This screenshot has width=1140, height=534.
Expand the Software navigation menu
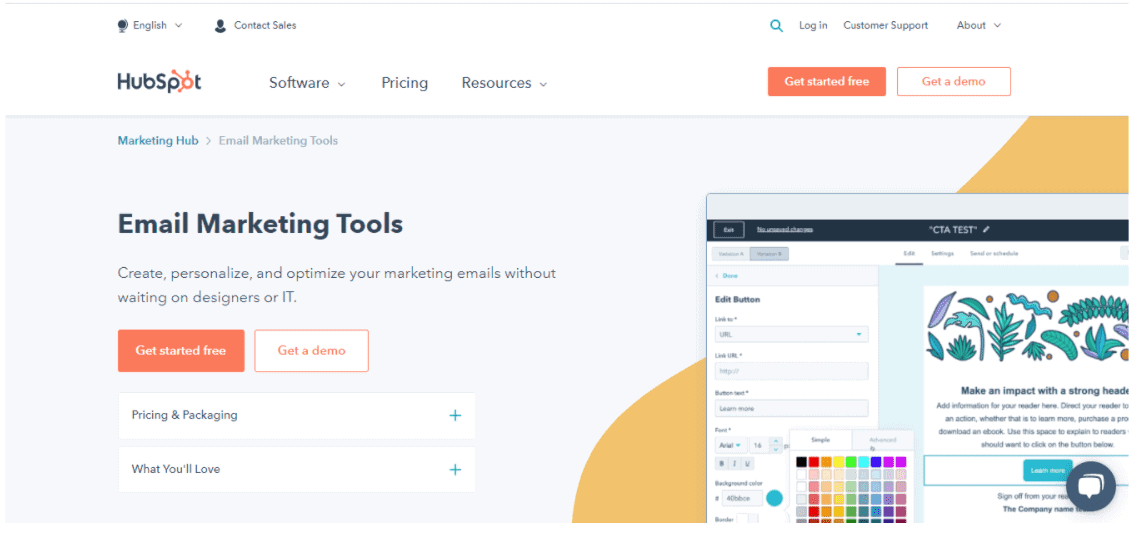(x=307, y=83)
